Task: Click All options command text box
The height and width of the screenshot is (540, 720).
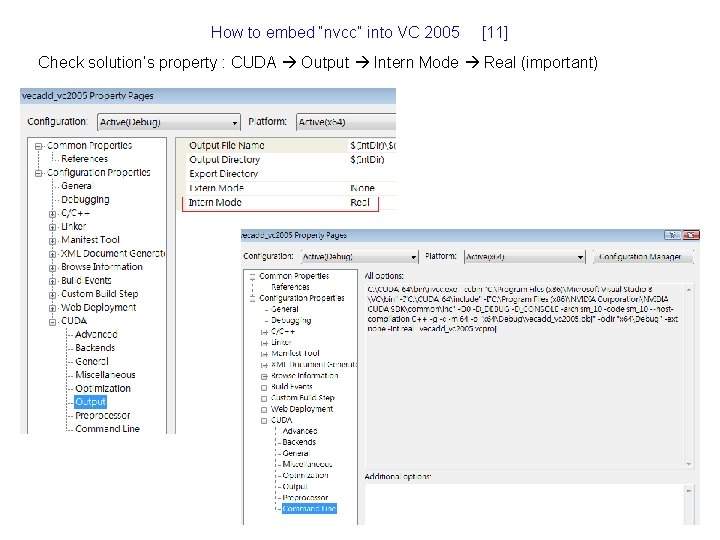Action: pyautogui.click(x=529, y=376)
